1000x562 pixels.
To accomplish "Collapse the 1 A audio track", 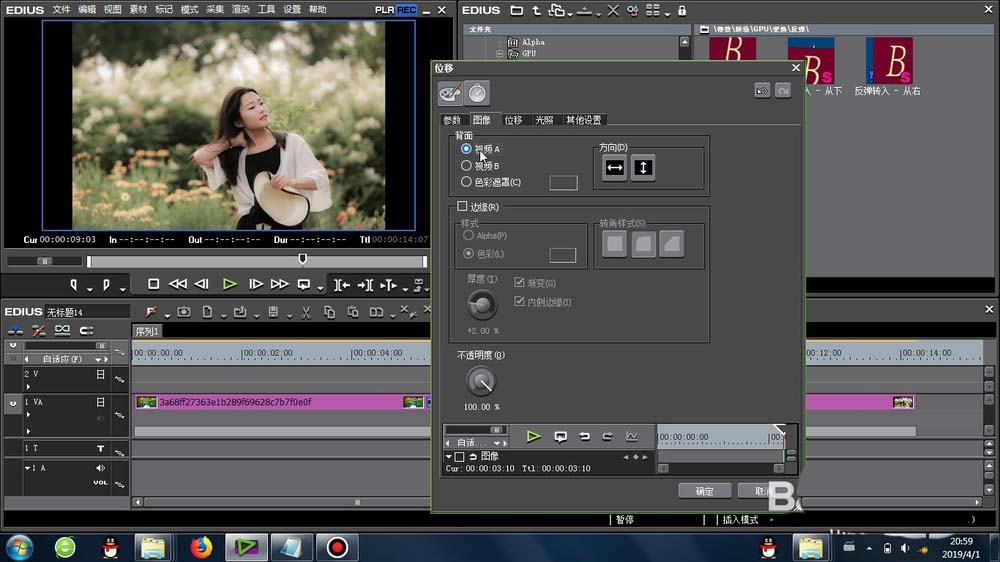I will pos(27,468).
